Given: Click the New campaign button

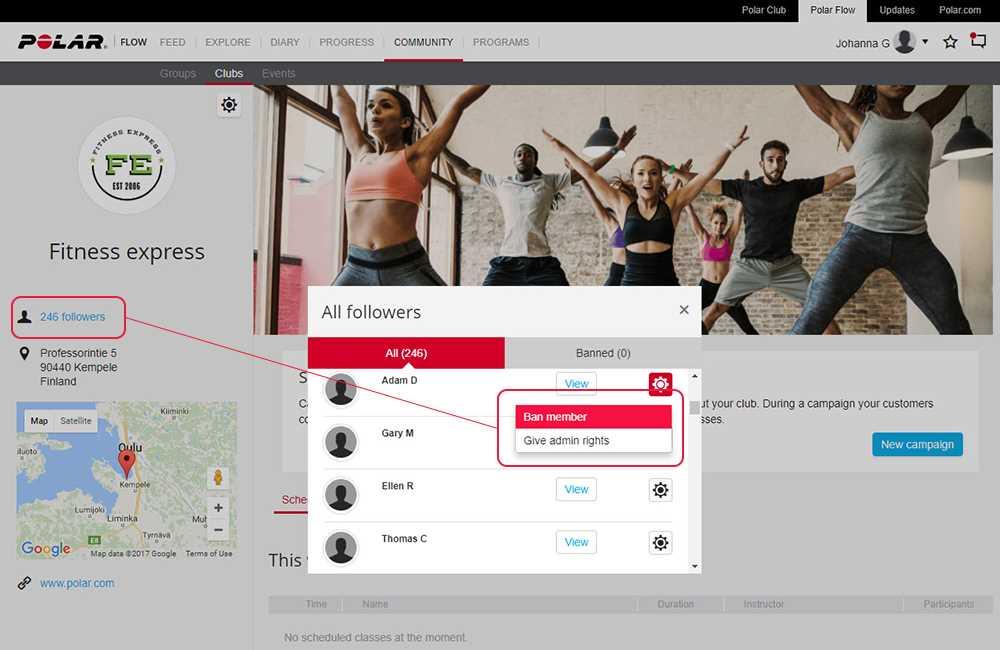Looking at the screenshot, I should [917, 445].
